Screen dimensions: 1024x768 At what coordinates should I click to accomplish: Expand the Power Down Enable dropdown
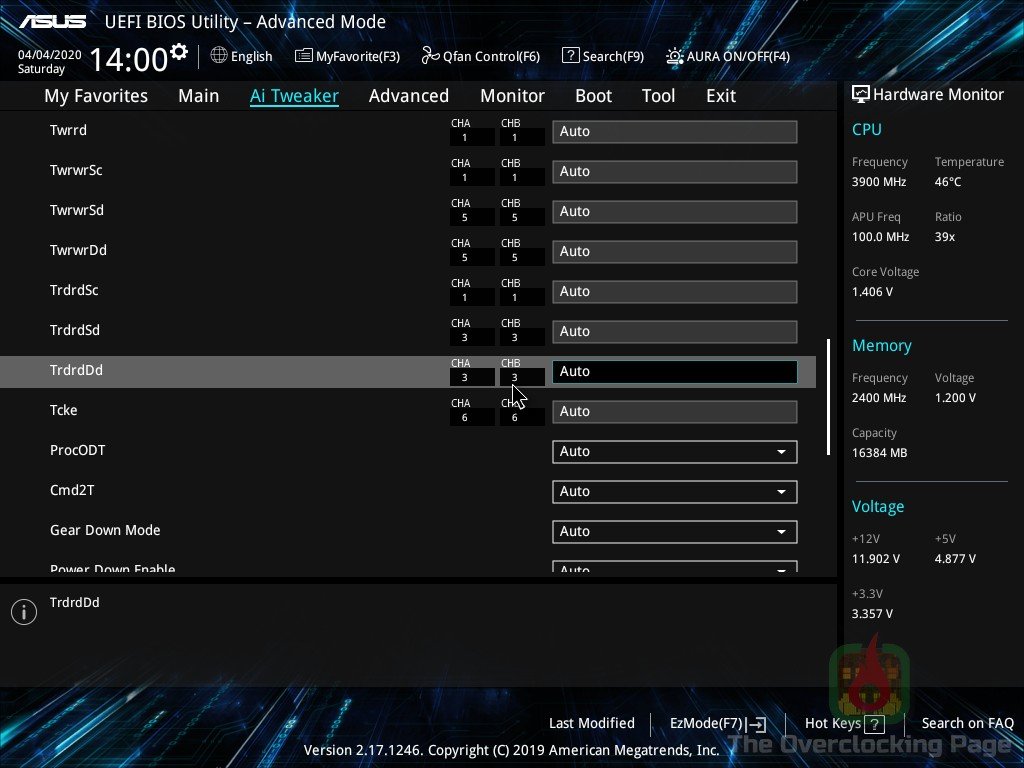tap(674, 567)
